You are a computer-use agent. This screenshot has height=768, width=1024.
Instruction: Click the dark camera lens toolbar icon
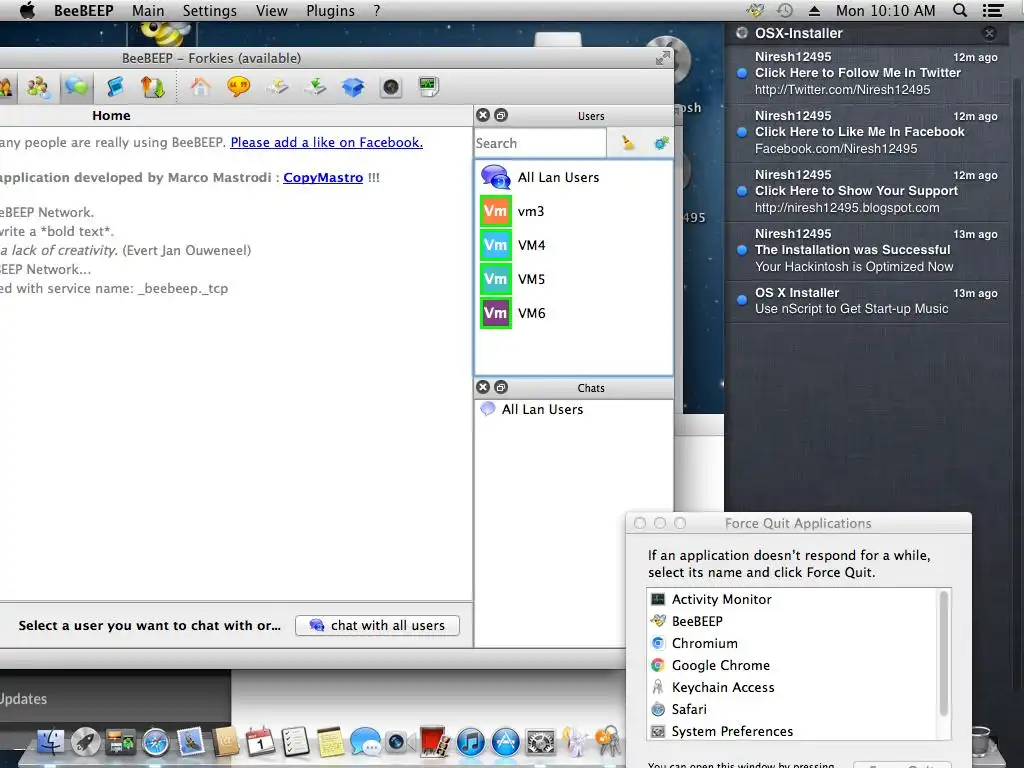[x=391, y=87]
